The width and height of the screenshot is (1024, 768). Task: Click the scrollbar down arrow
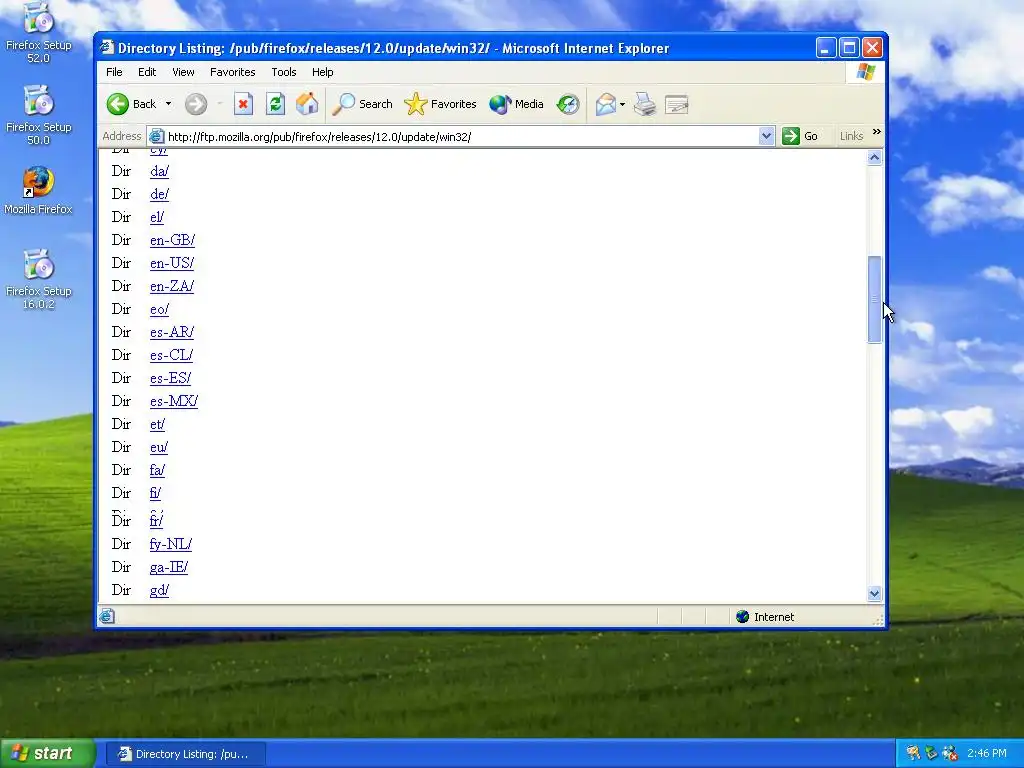tap(874, 593)
